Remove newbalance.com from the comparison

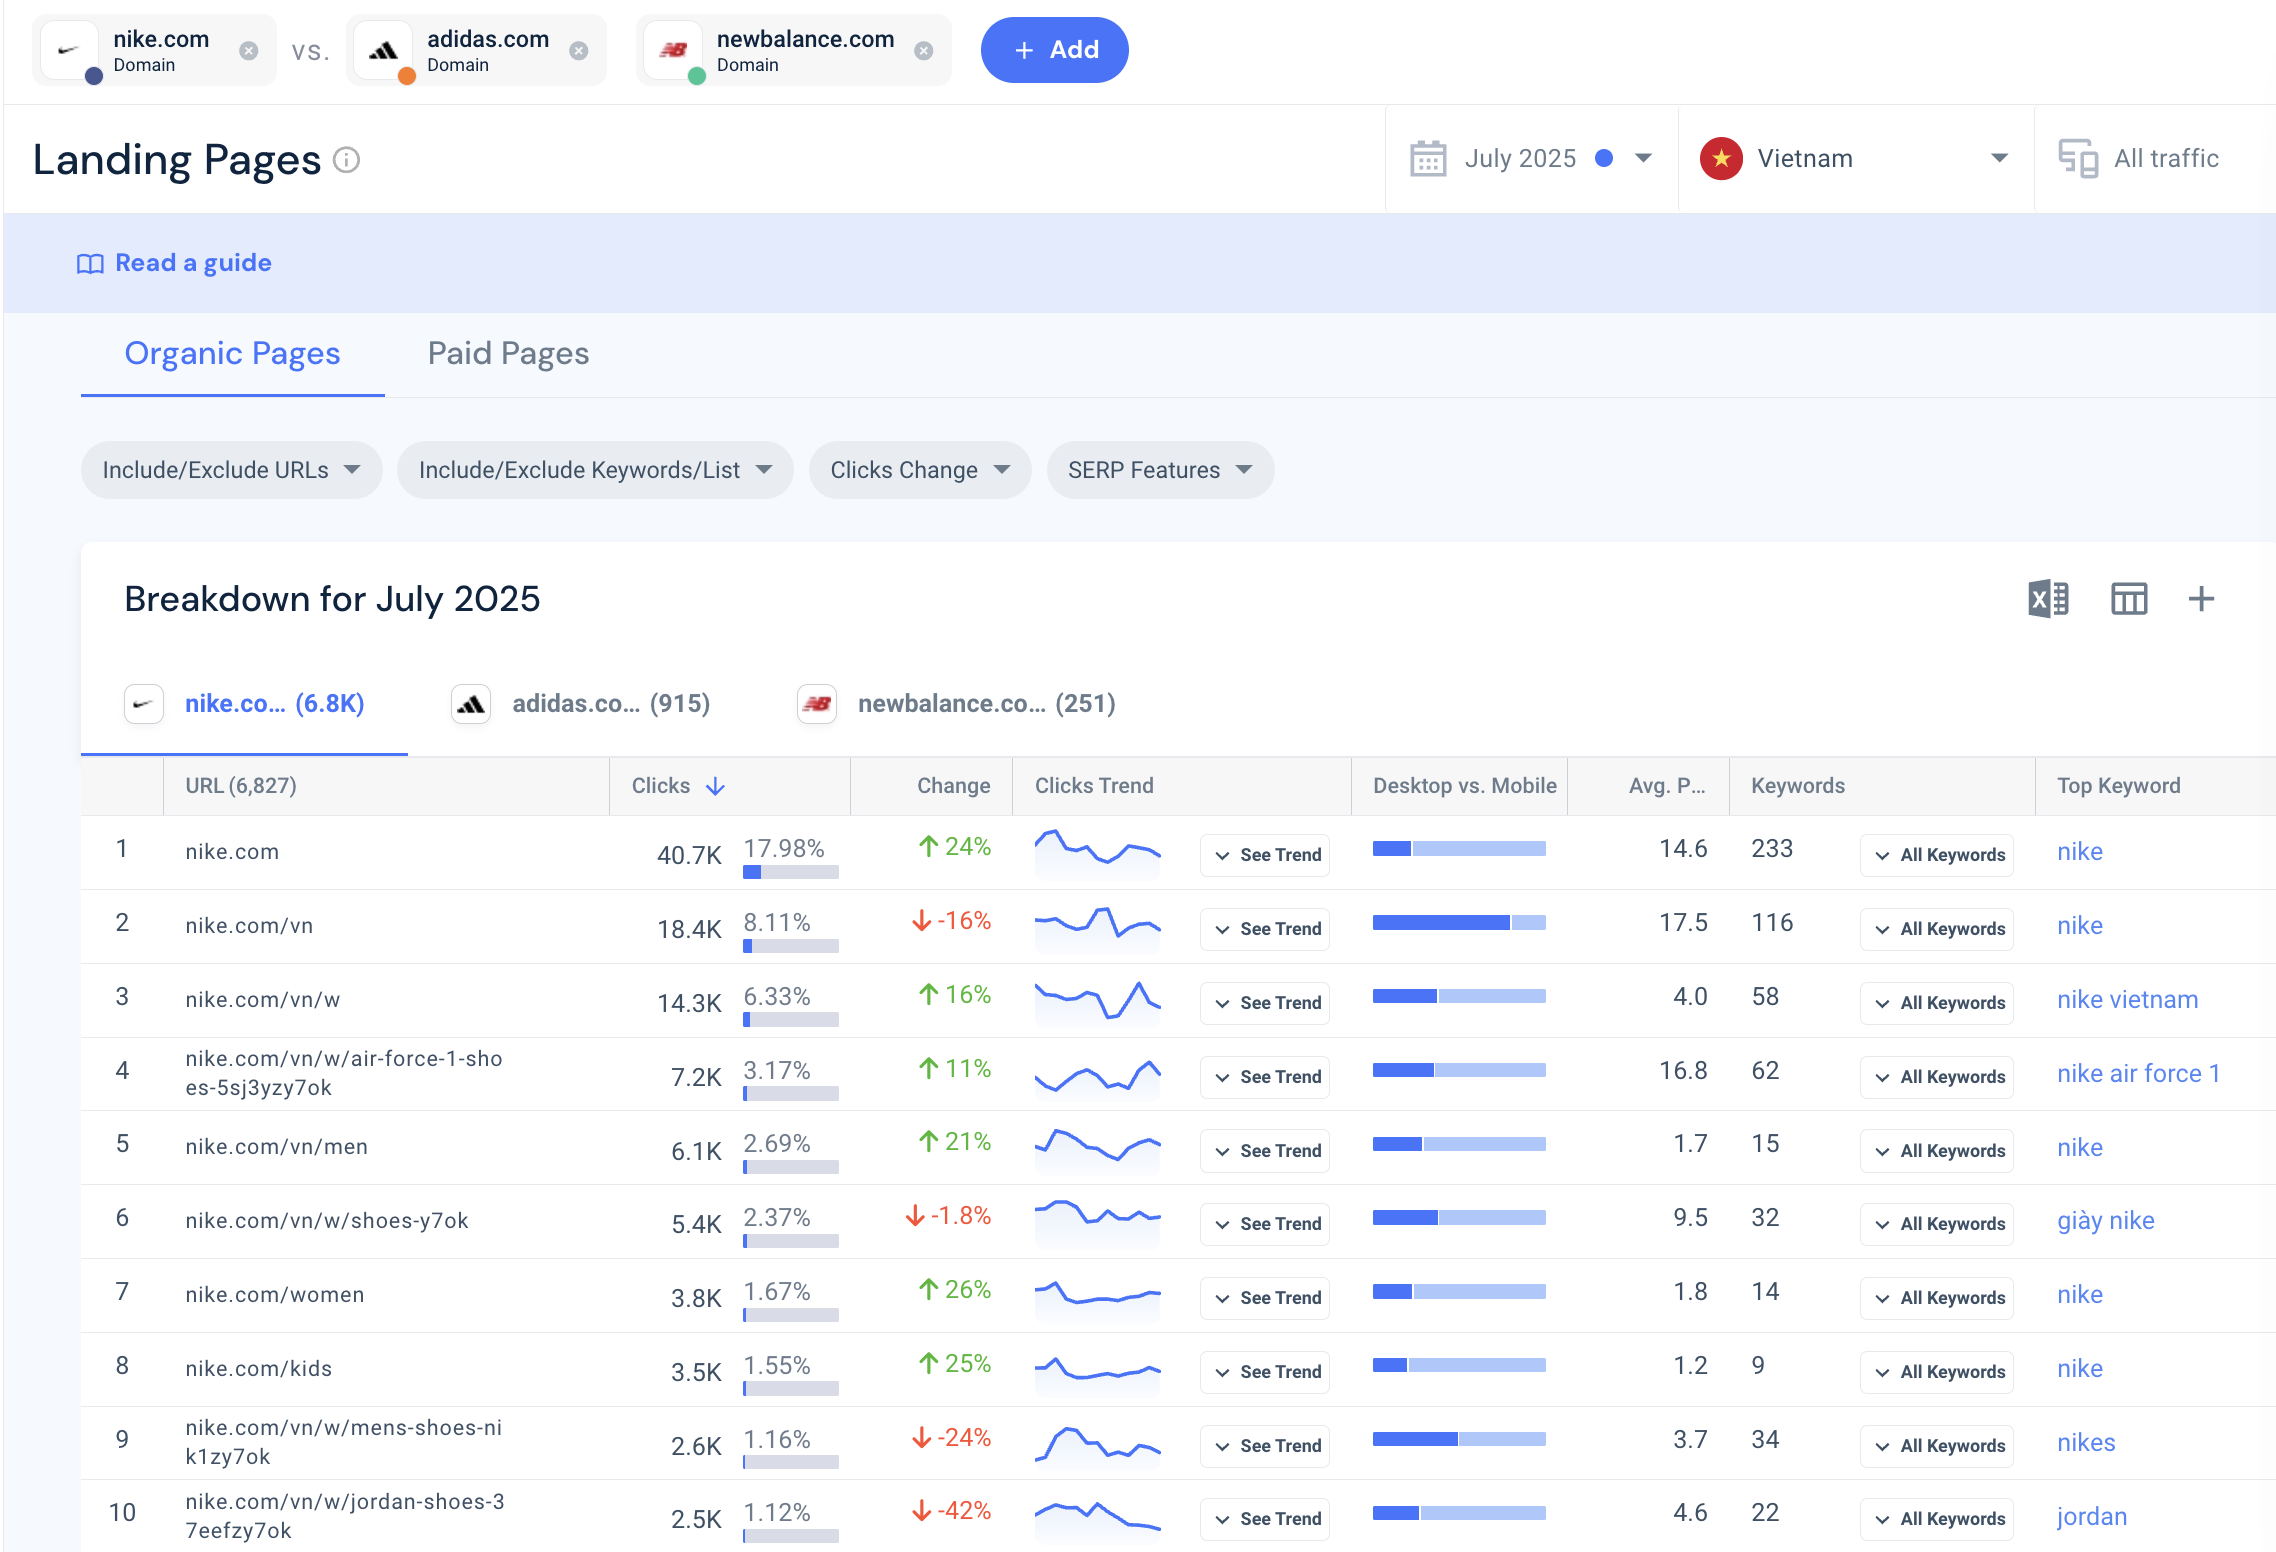coord(924,51)
